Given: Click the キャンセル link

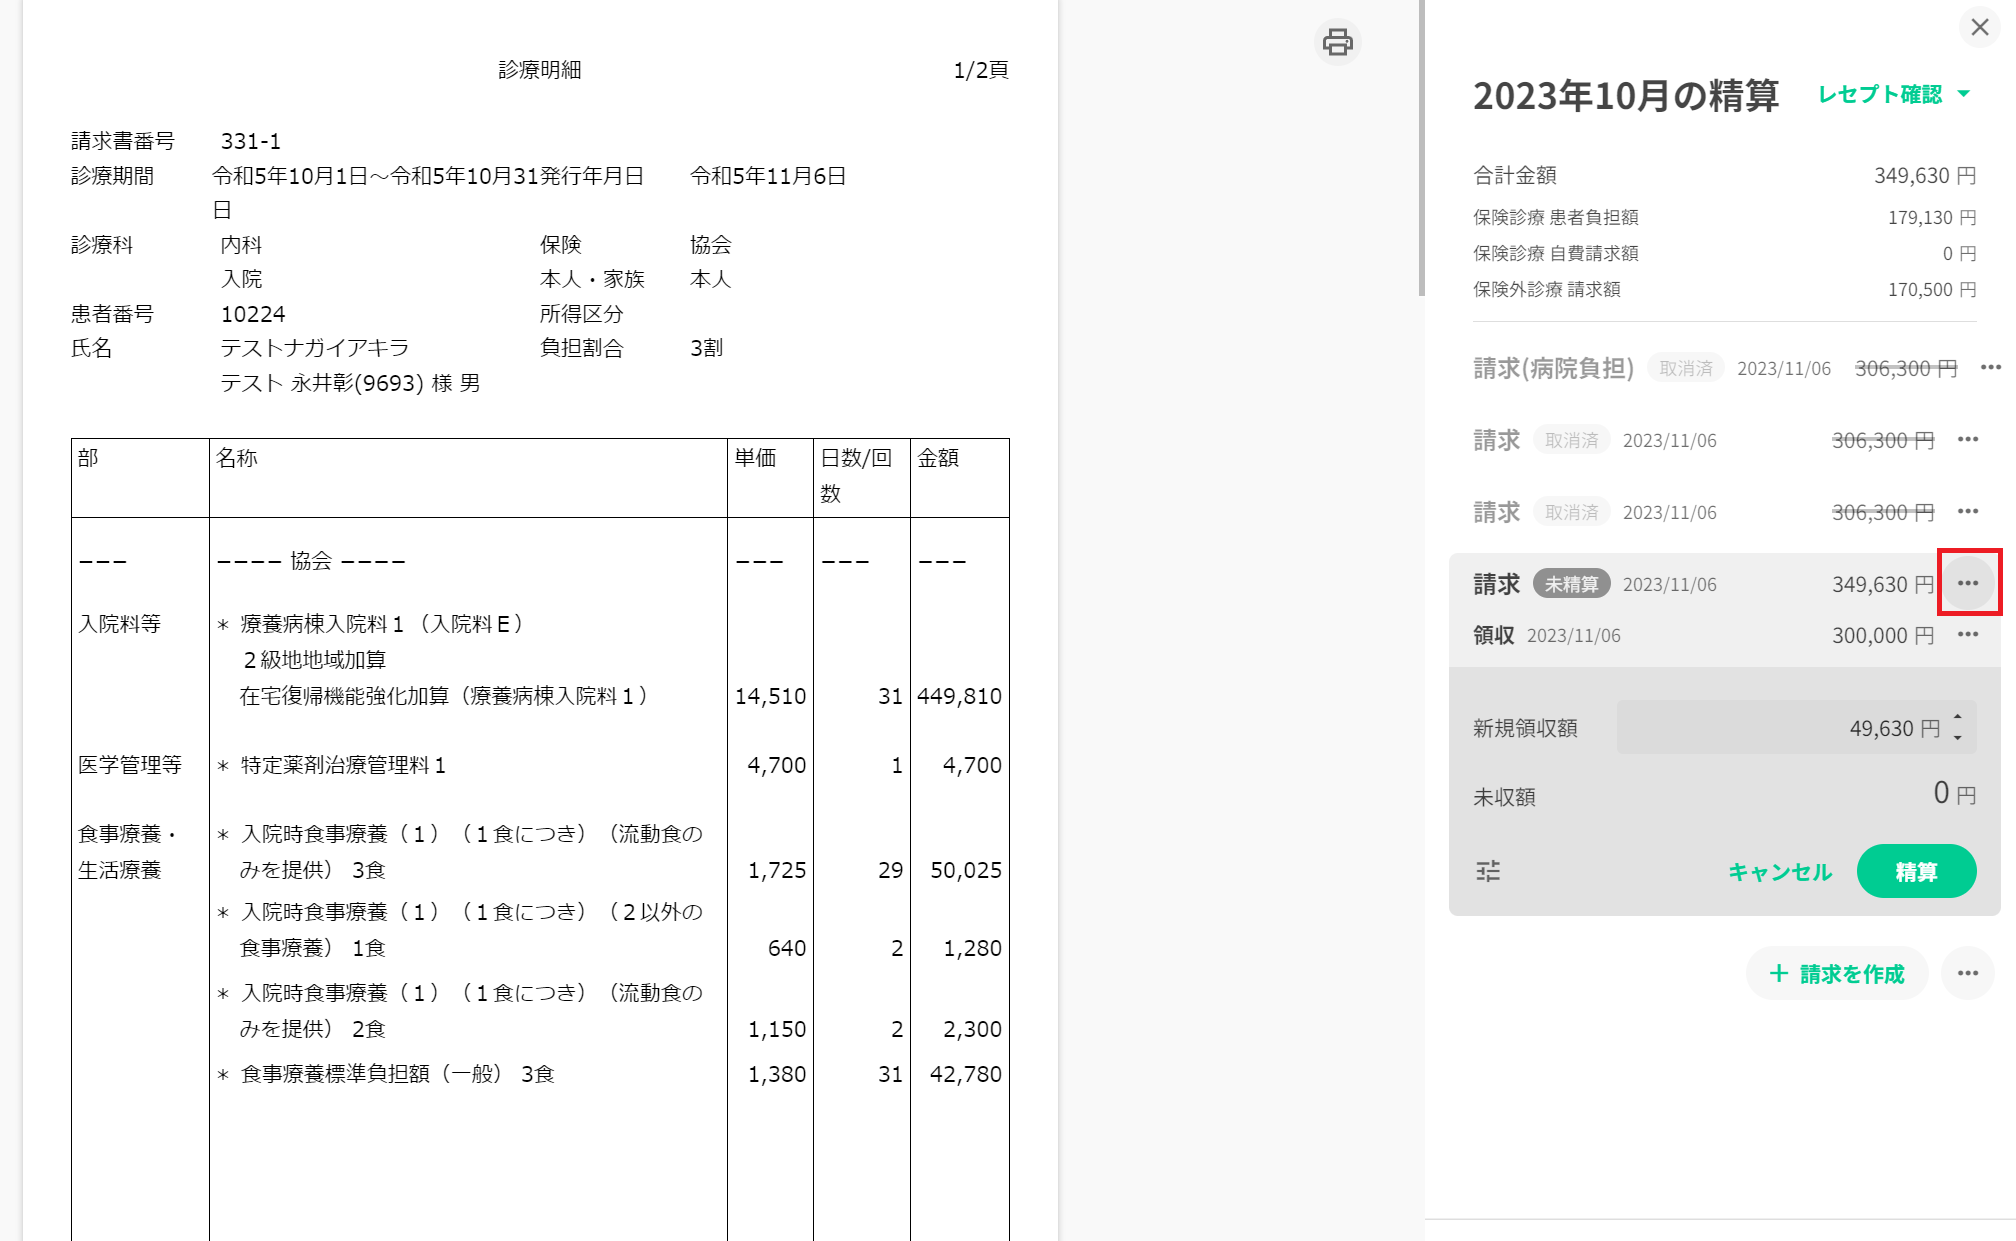Looking at the screenshot, I should tap(1779, 872).
